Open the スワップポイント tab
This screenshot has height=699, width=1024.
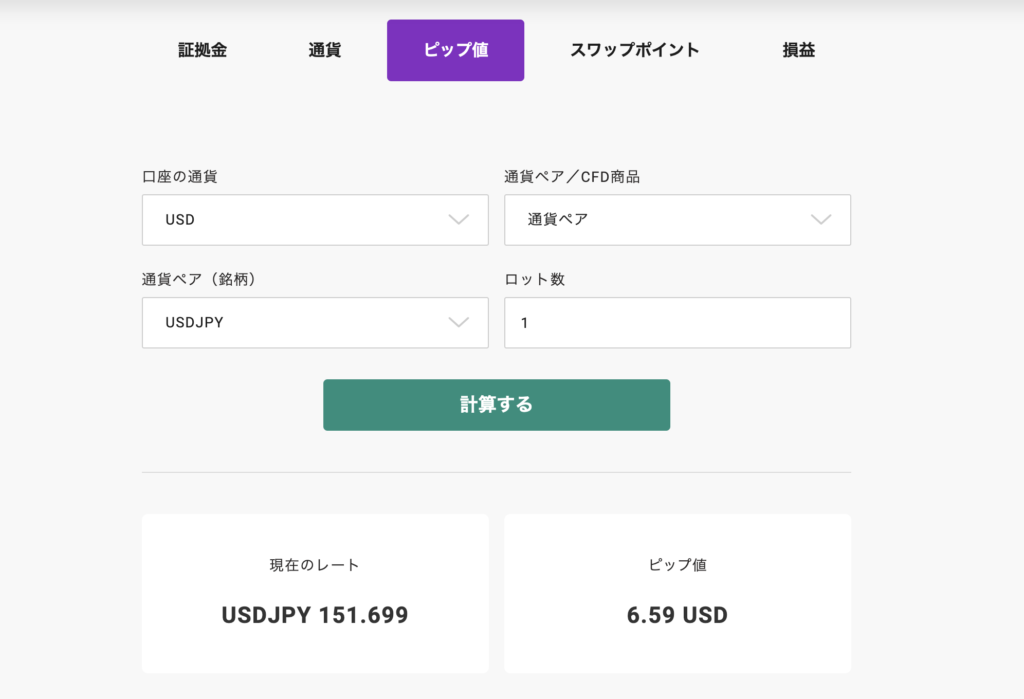635,50
